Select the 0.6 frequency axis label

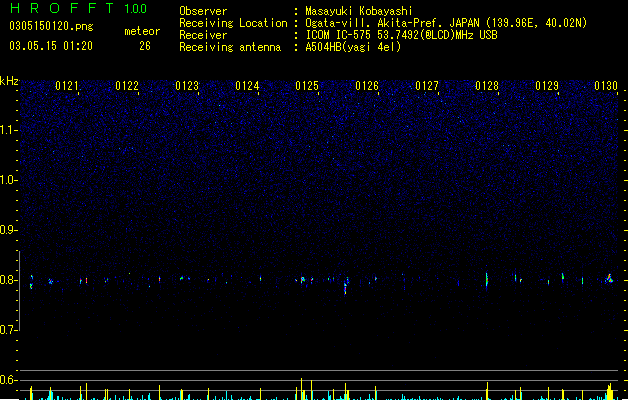8,380
